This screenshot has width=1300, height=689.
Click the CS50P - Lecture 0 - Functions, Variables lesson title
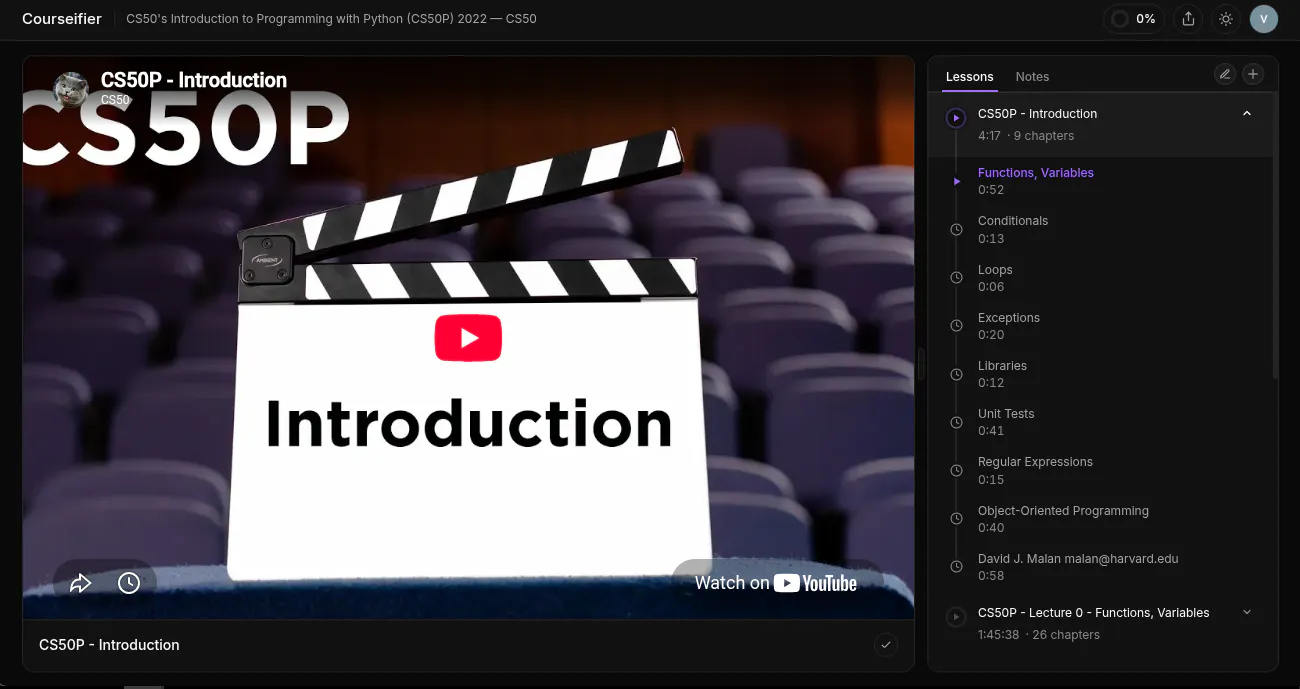(1094, 613)
